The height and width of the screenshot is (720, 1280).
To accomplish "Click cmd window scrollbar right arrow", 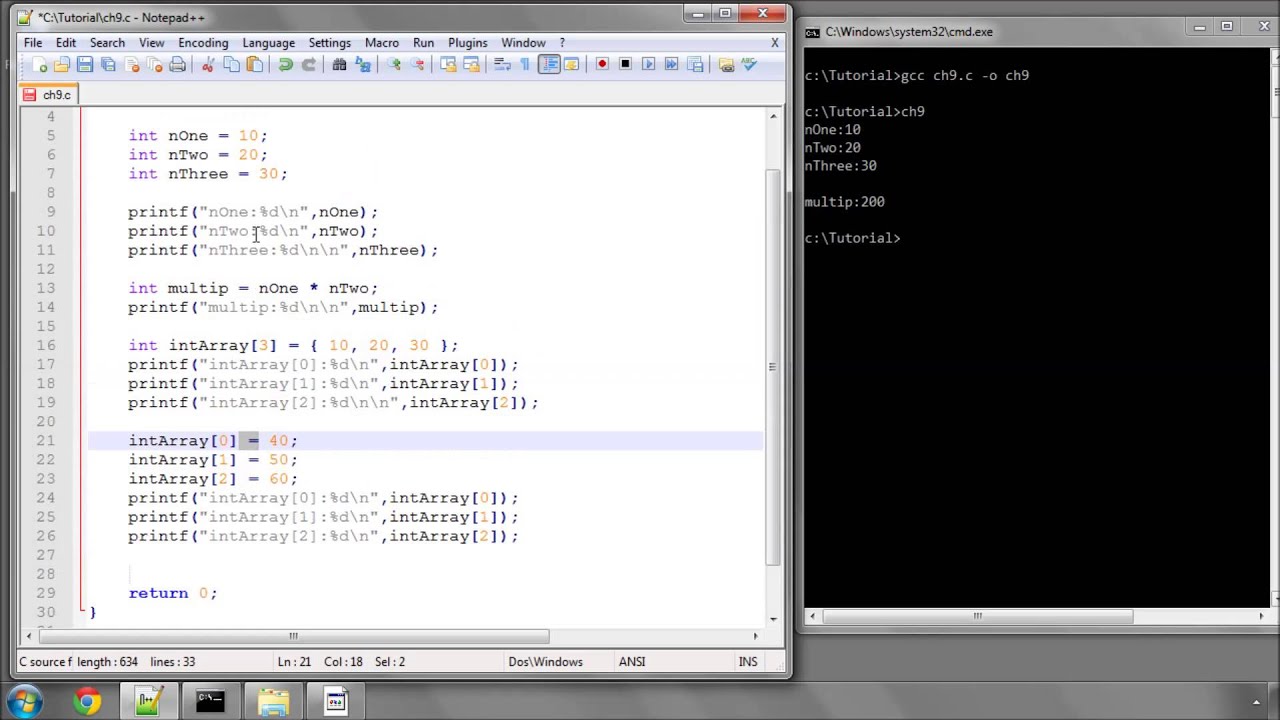I will pyautogui.click(x=1260, y=616).
